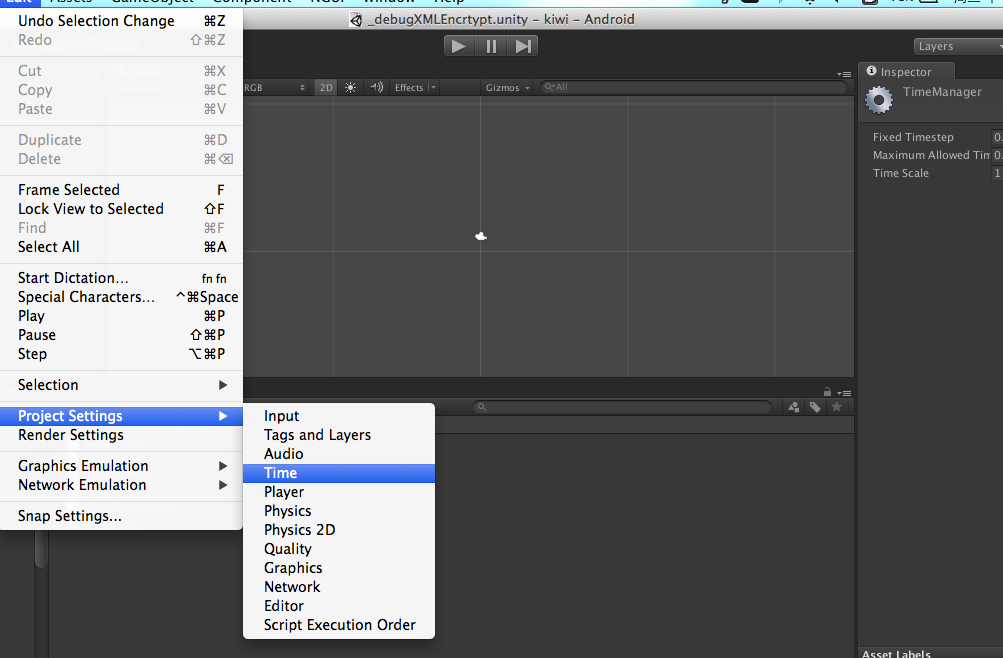Click the Maximum Allowed Timestep value field
Image resolution: width=1003 pixels, height=658 pixels.
coord(997,155)
